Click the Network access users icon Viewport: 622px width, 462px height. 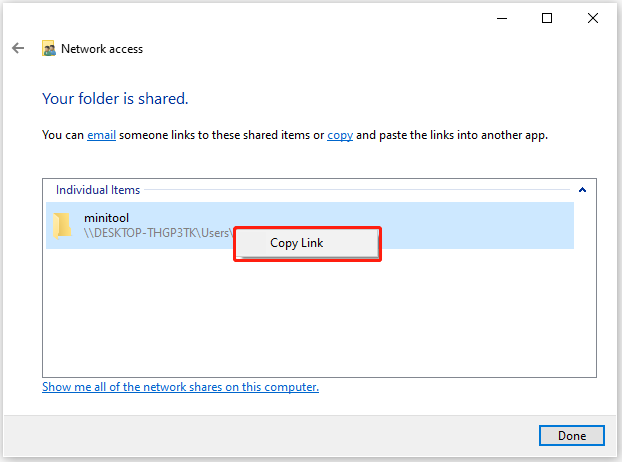pos(49,48)
